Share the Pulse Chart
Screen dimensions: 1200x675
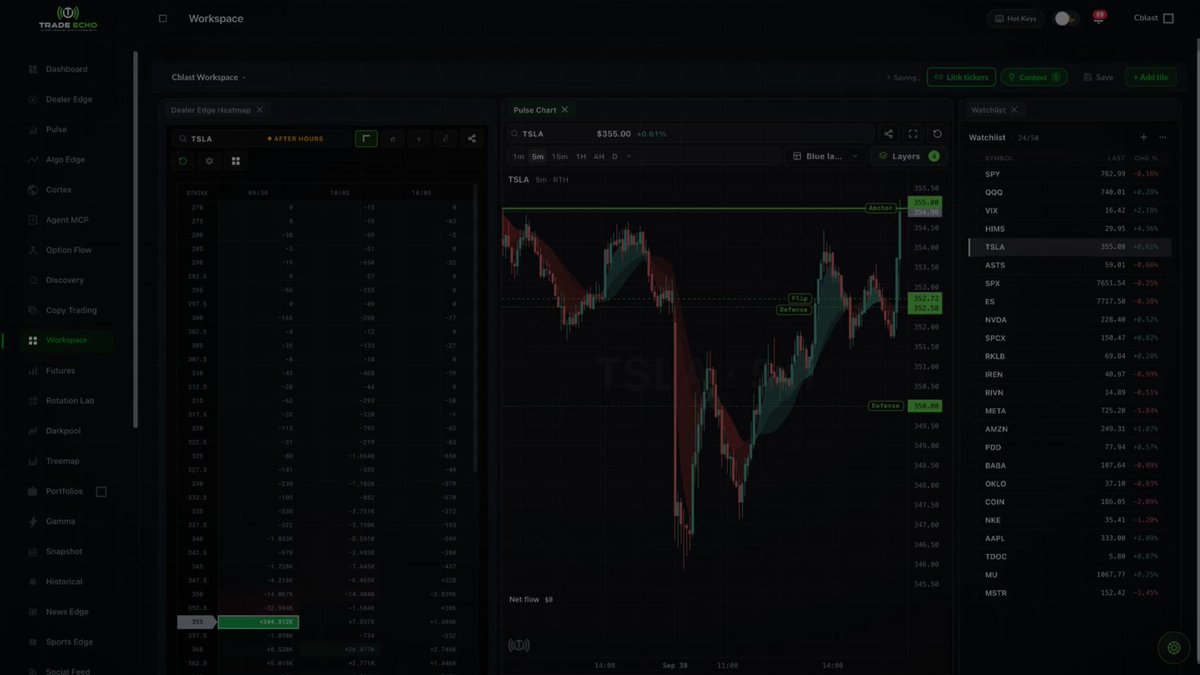(889, 134)
